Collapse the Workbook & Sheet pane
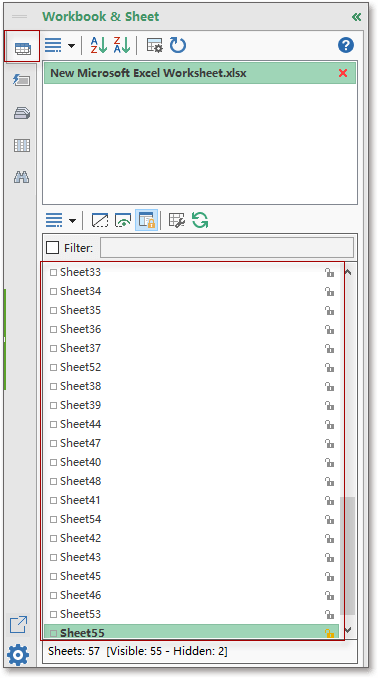Screen dimensions: 378x678 pyautogui.click(x=356, y=17)
